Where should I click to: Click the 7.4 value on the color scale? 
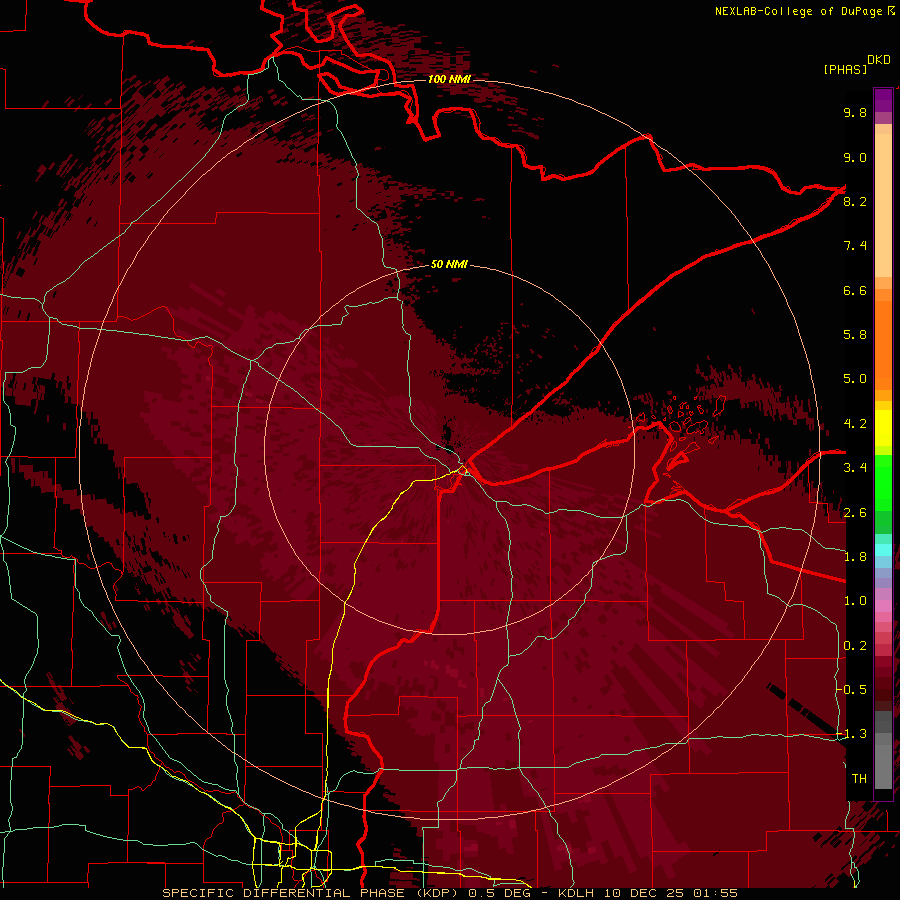coord(855,246)
